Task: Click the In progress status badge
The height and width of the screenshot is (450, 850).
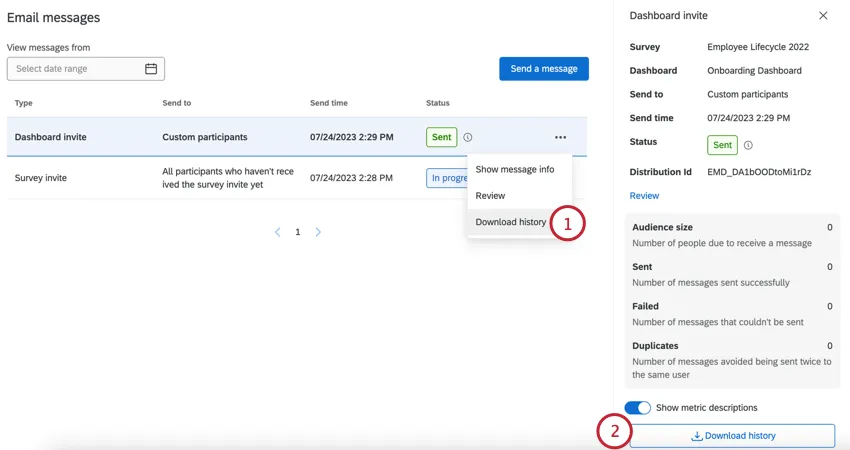Action: pyautogui.click(x=447, y=178)
